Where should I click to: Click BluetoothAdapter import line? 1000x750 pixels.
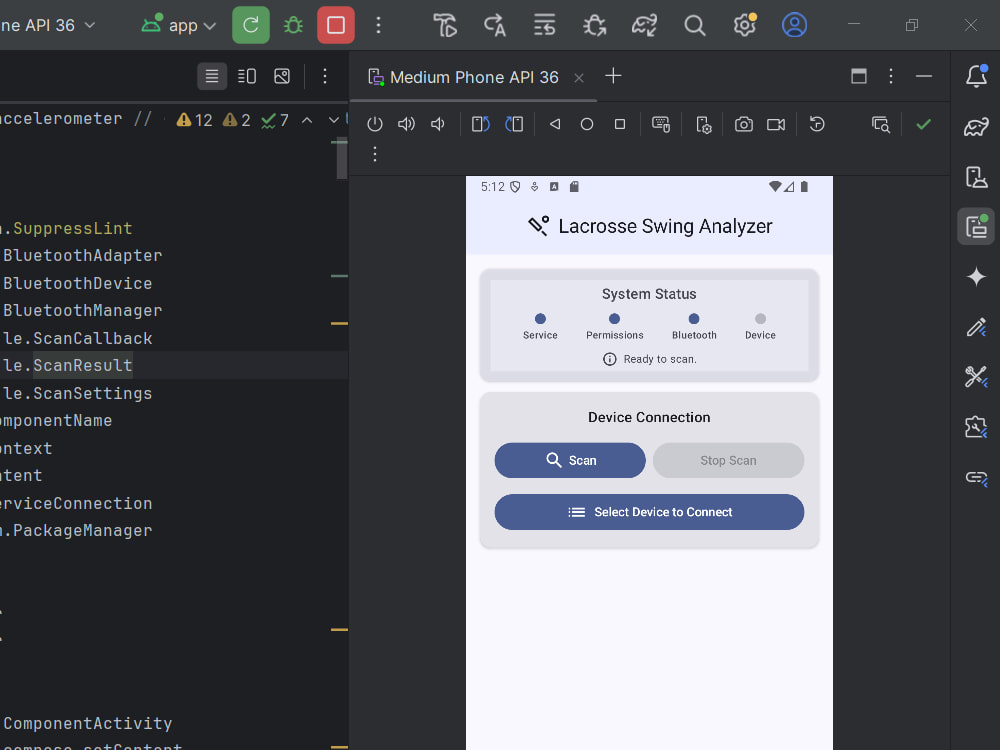coord(83,256)
